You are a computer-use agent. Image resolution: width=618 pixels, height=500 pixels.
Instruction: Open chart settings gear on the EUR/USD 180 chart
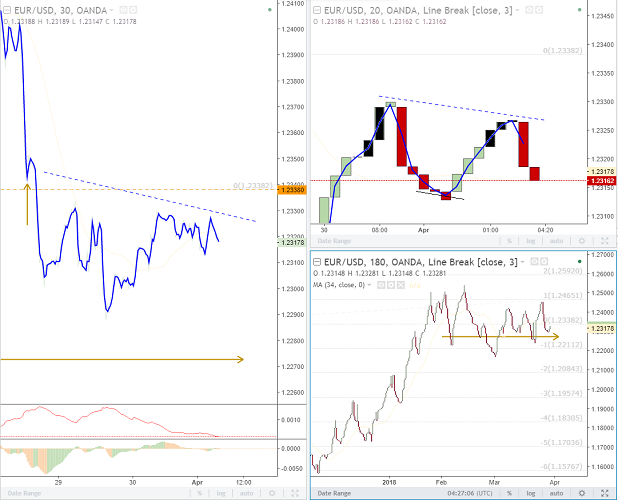(582, 493)
